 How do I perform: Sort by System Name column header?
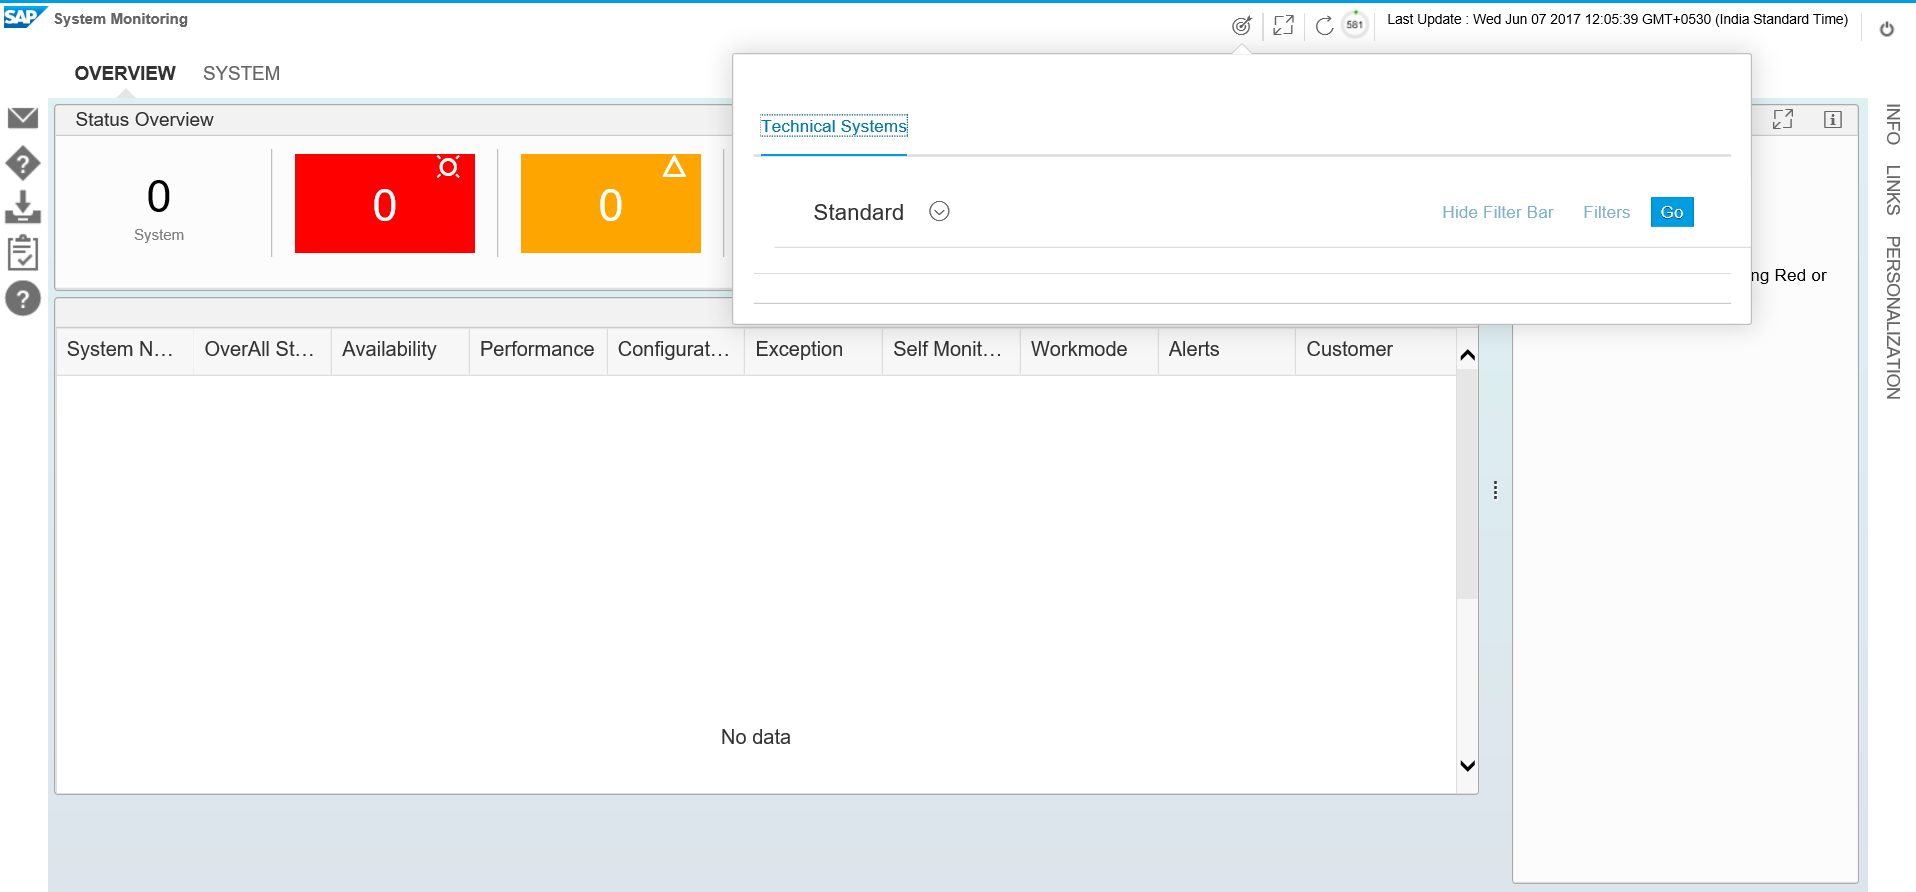pos(124,349)
